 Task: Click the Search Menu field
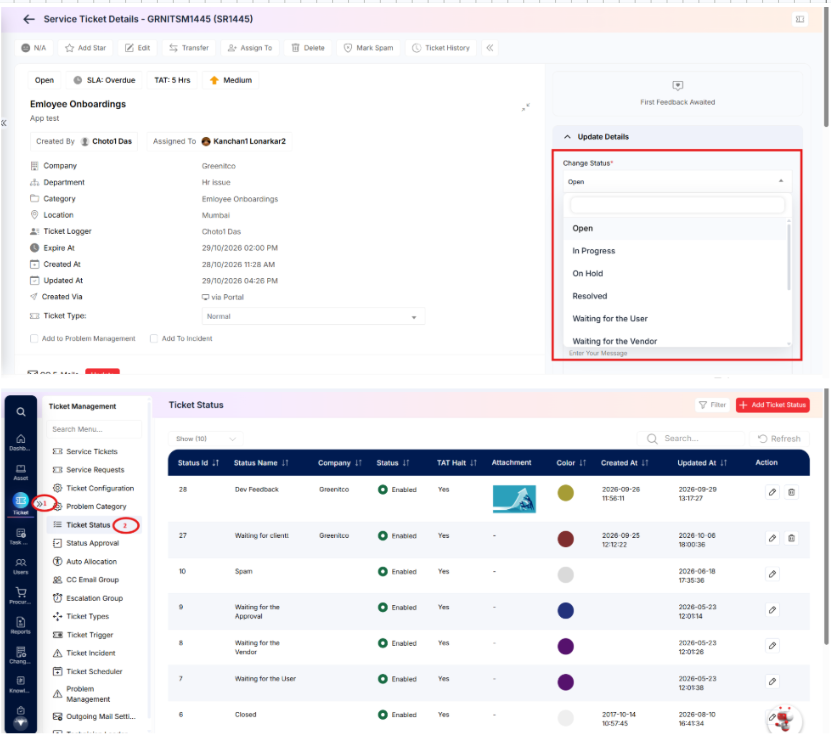coord(94,429)
